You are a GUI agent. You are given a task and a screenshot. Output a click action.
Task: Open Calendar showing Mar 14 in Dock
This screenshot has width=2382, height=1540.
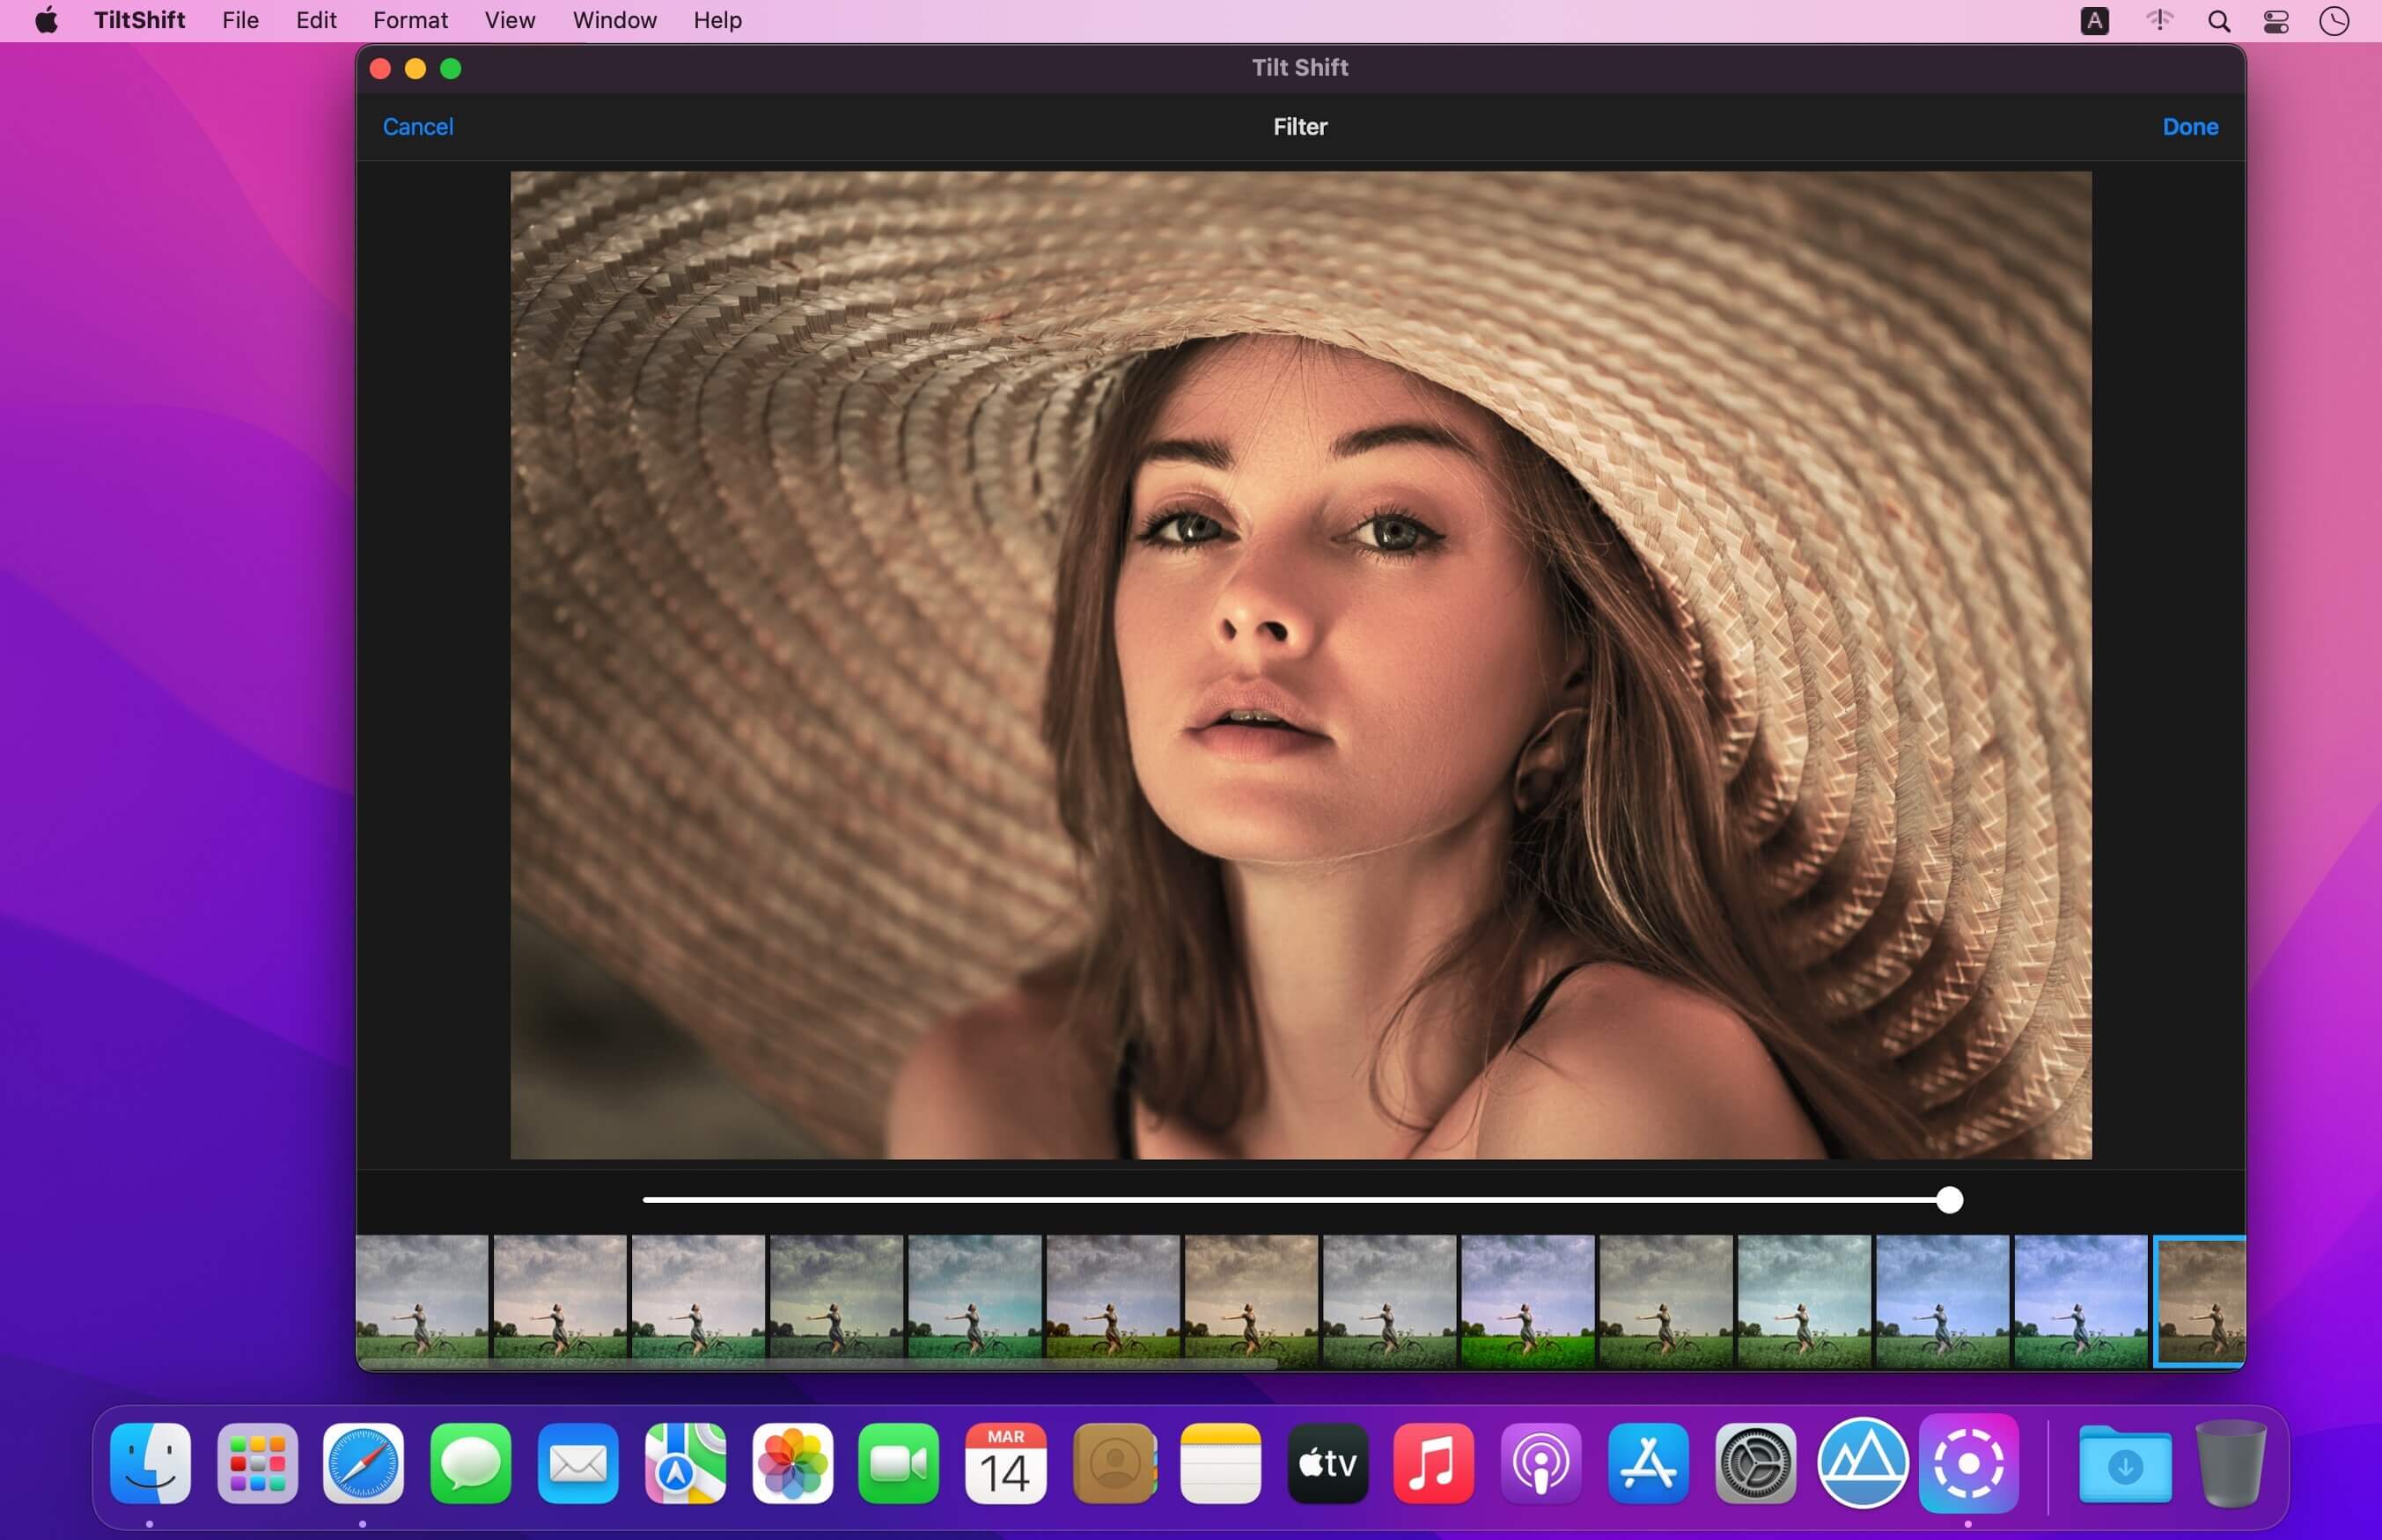tap(1006, 1463)
